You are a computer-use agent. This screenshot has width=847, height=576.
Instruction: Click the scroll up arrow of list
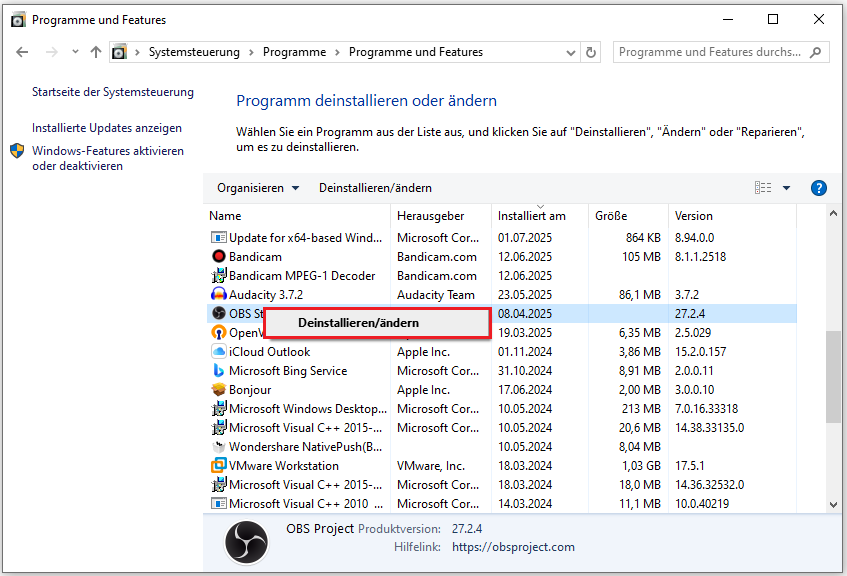pyautogui.click(x=833, y=213)
